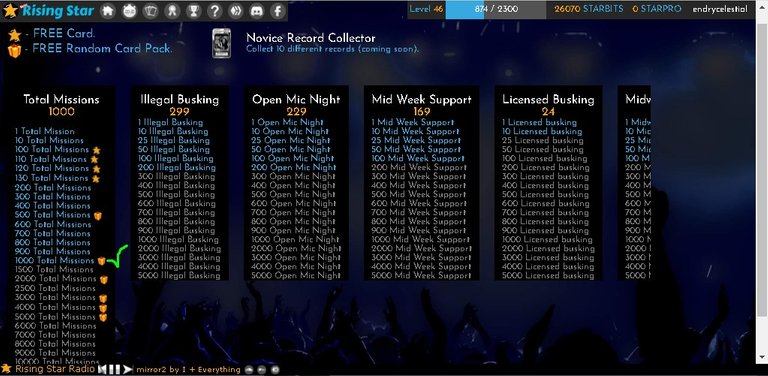This screenshot has width=768, height=376.
Task: Click the 300 Illegal Busking entry
Action: click(x=176, y=176)
